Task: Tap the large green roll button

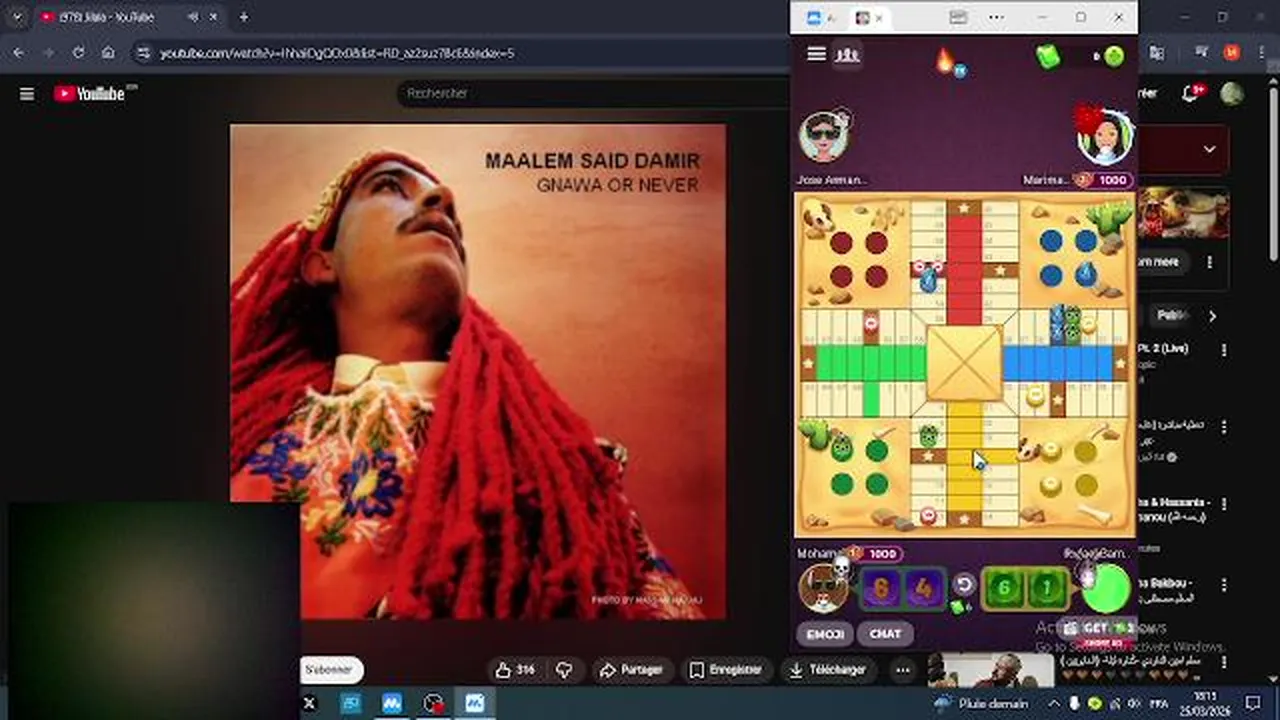Action: coord(1106,588)
